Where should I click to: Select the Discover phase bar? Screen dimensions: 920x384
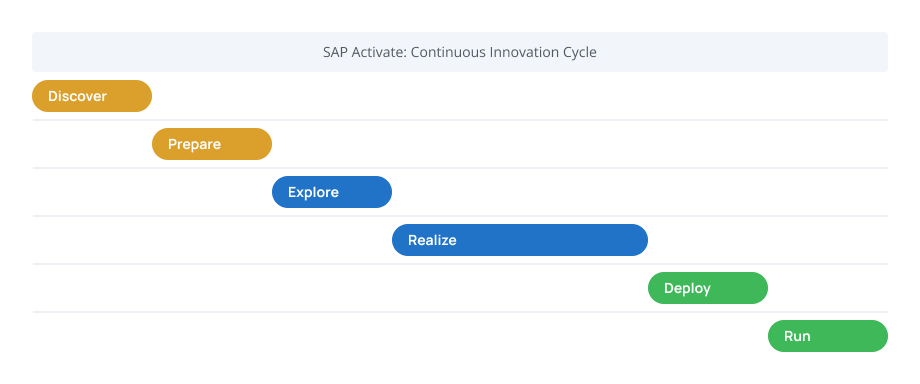(x=92, y=96)
